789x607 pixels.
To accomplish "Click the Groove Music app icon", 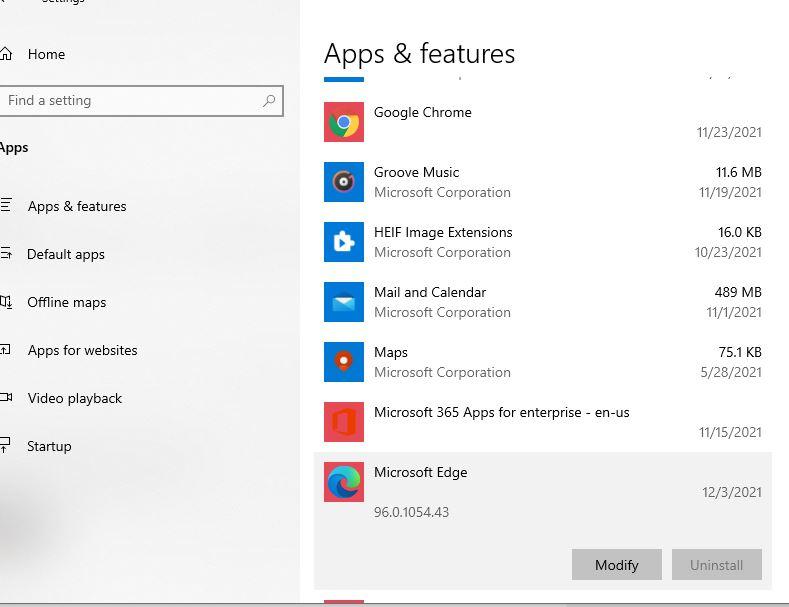I will click(x=344, y=182).
